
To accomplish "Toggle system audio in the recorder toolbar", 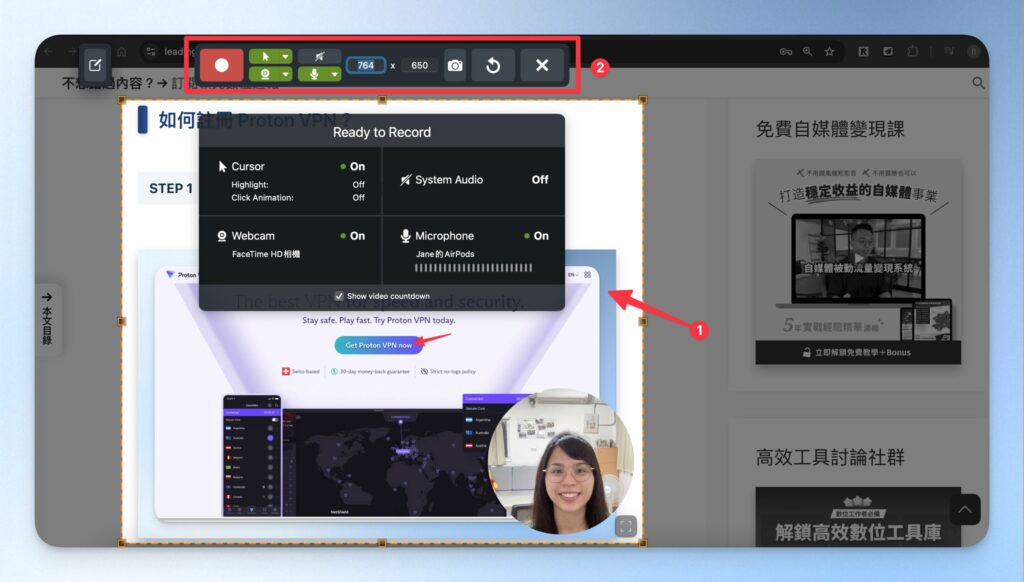I will (319, 57).
